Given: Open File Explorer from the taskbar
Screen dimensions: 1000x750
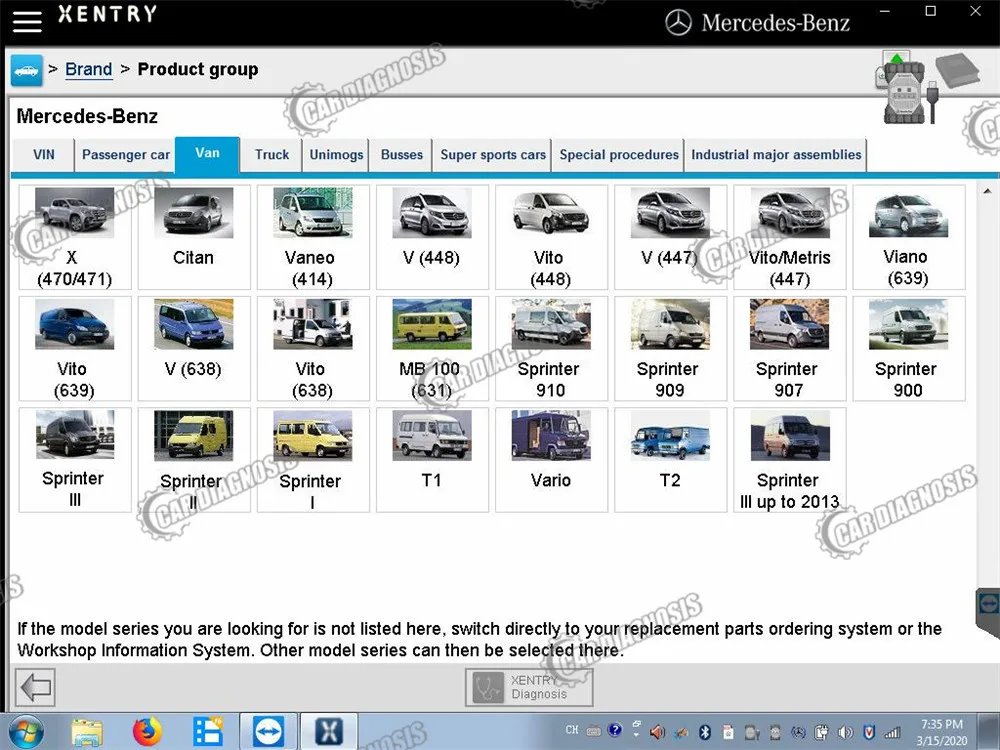Looking at the screenshot, I should [x=87, y=732].
